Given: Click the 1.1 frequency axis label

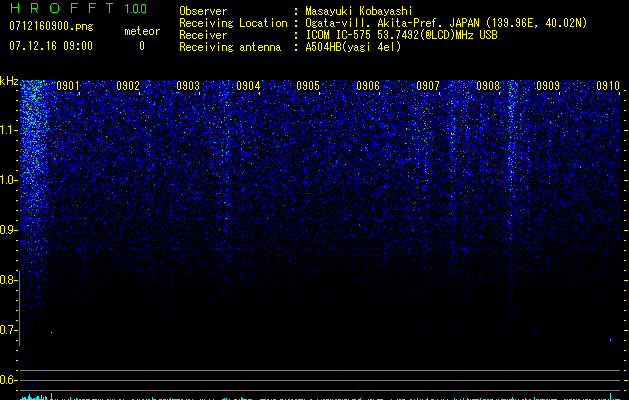Looking at the screenshot, I should 8,130.
